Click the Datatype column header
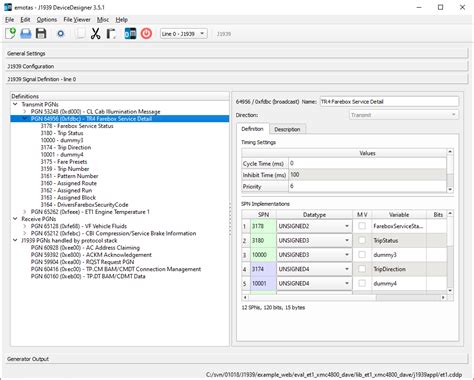This screenshot has width=474, height=380. 314,215
